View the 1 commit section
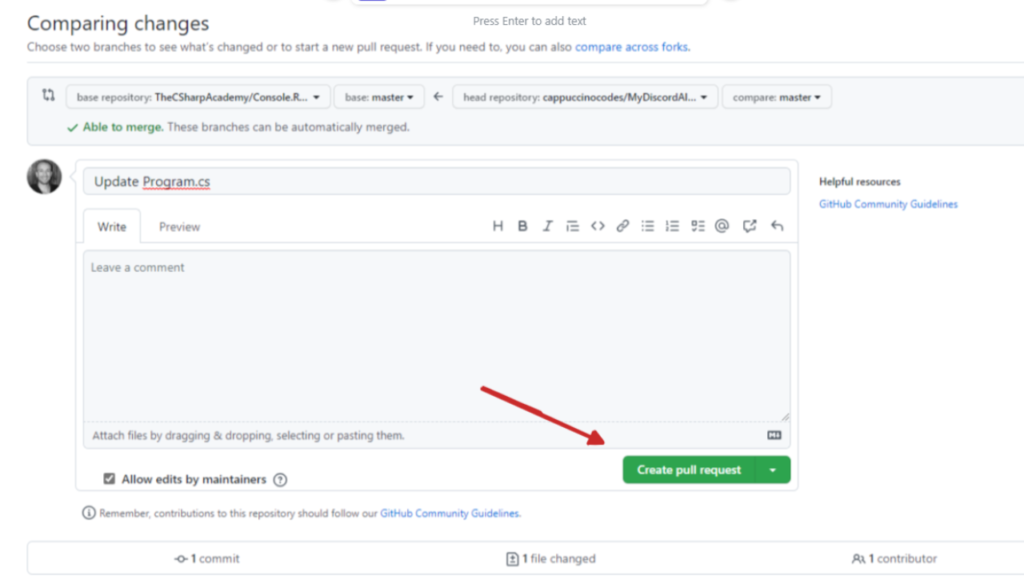This screenshot has width=1024, height=576. pyautogui.click(x=207, y=558)
